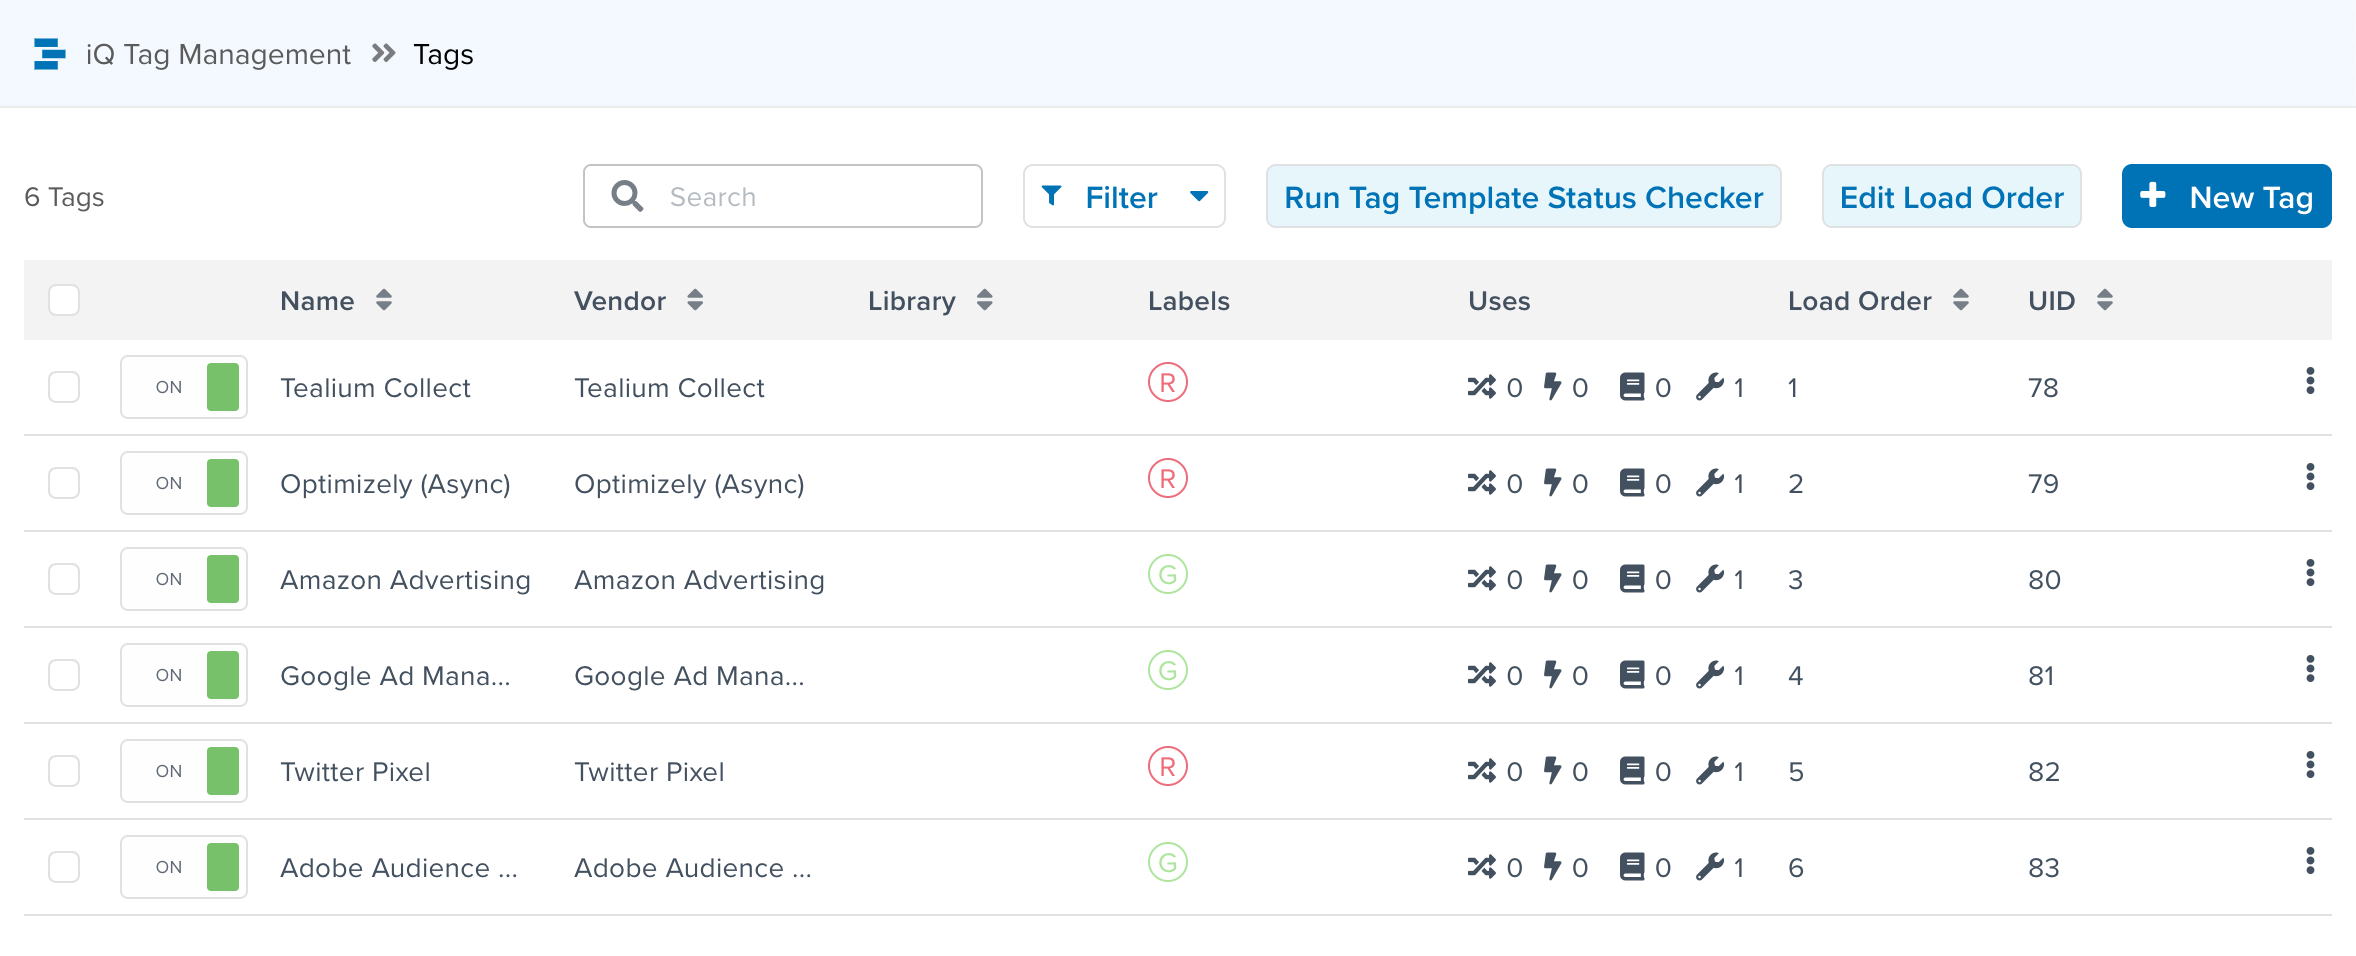Toggle the Google Ad Manager tag ON switch

pyautogui.click(x=184, y=675)
